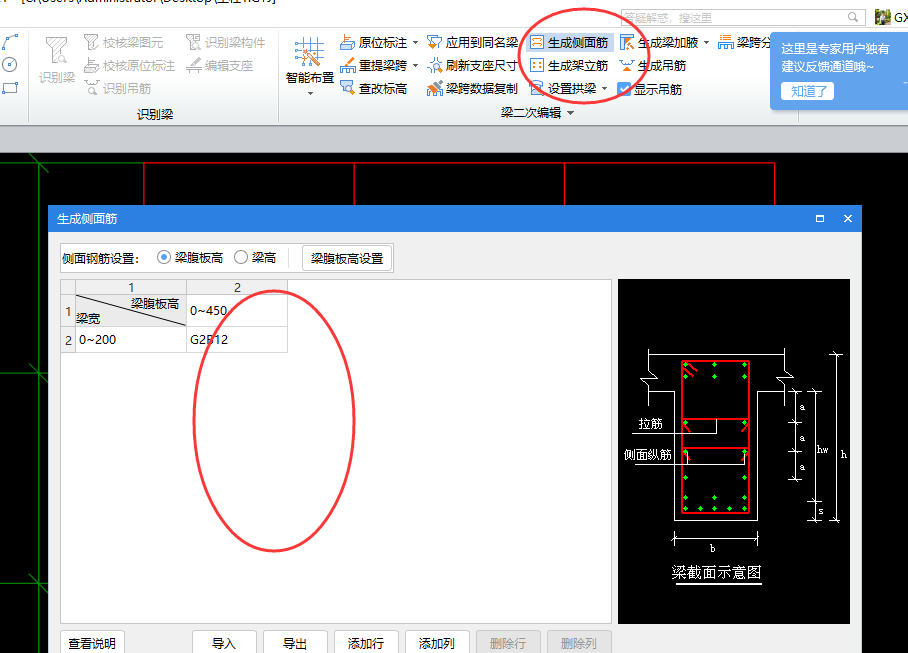This screenshot has width=908, height=653.
Task: Click 梁腹板高设置 button
Action: [347, 258]
